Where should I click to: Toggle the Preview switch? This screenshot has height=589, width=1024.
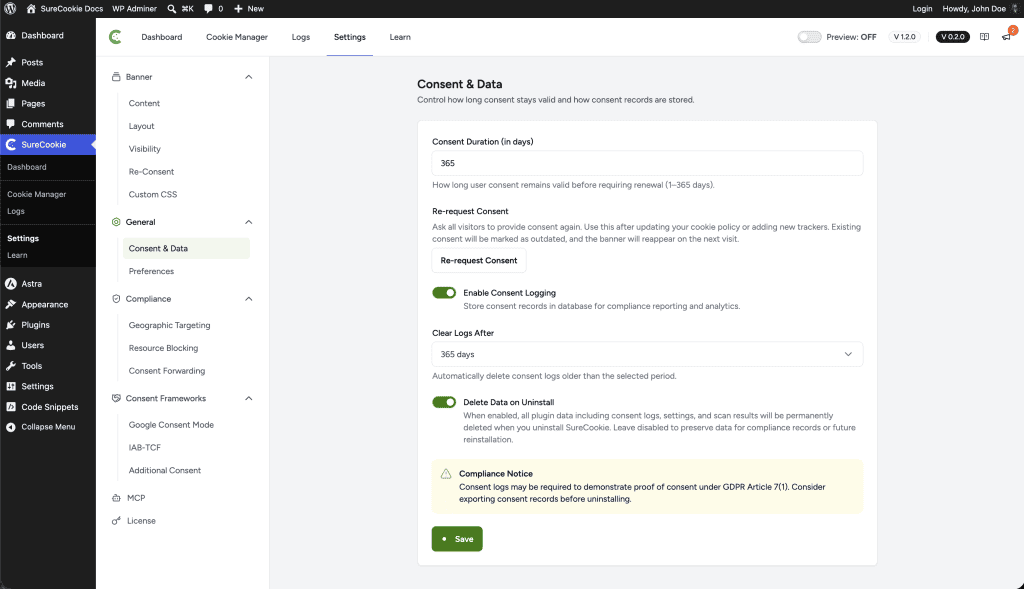pos(809,37)
